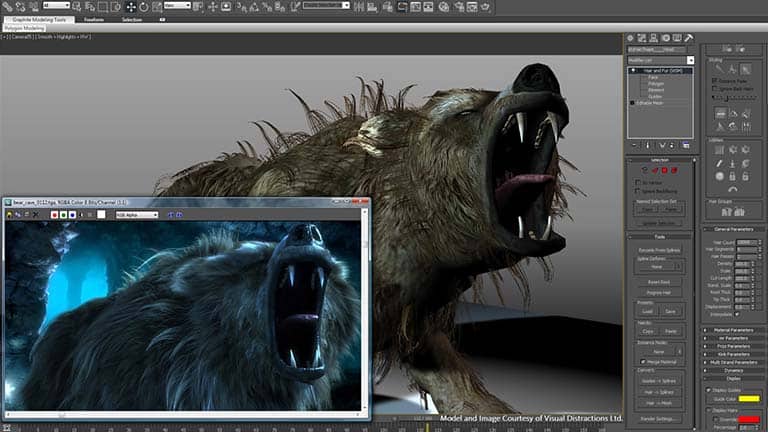Open the Create command panel tab
This screenshot has height=432, width=768.
point(630,38)
